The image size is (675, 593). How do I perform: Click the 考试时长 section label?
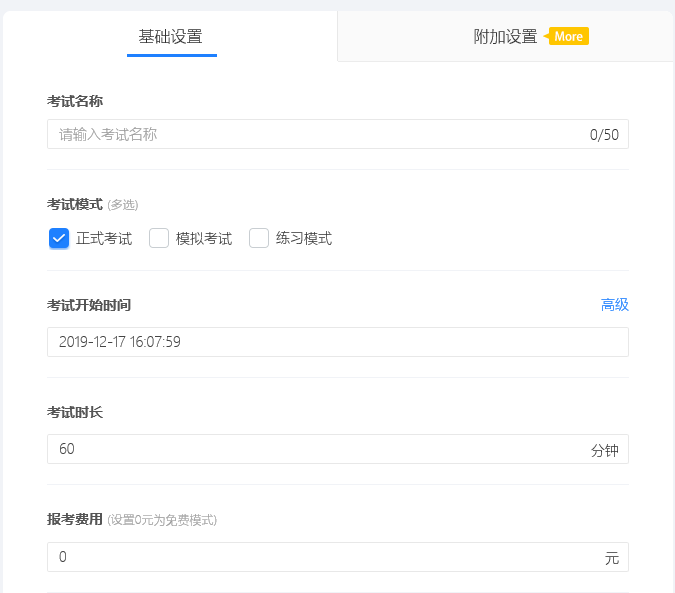(x=75, y=412)
